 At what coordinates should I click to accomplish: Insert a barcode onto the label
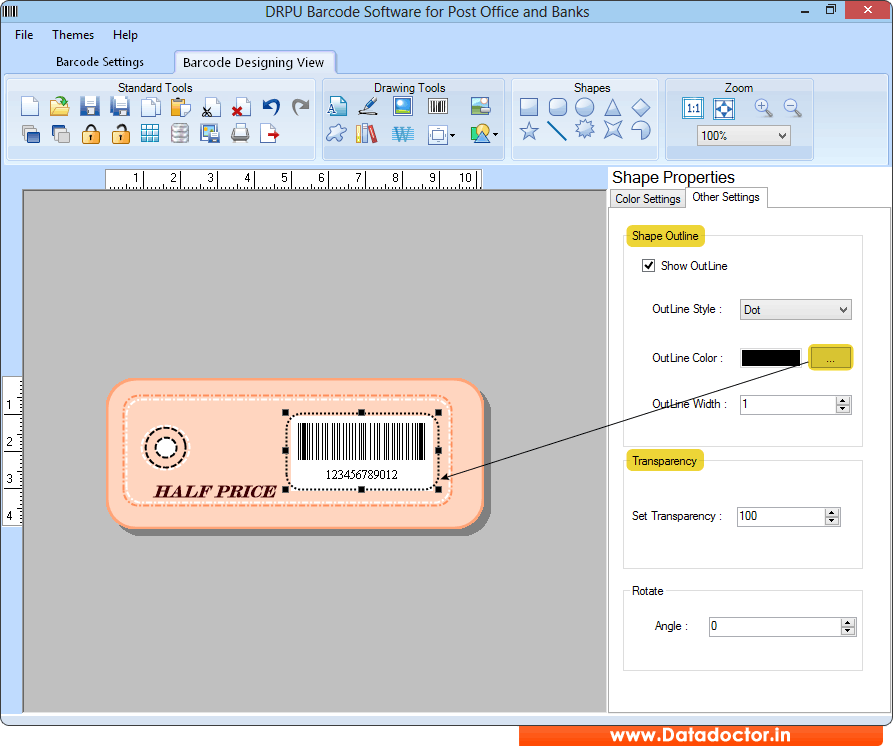(438, 106)
